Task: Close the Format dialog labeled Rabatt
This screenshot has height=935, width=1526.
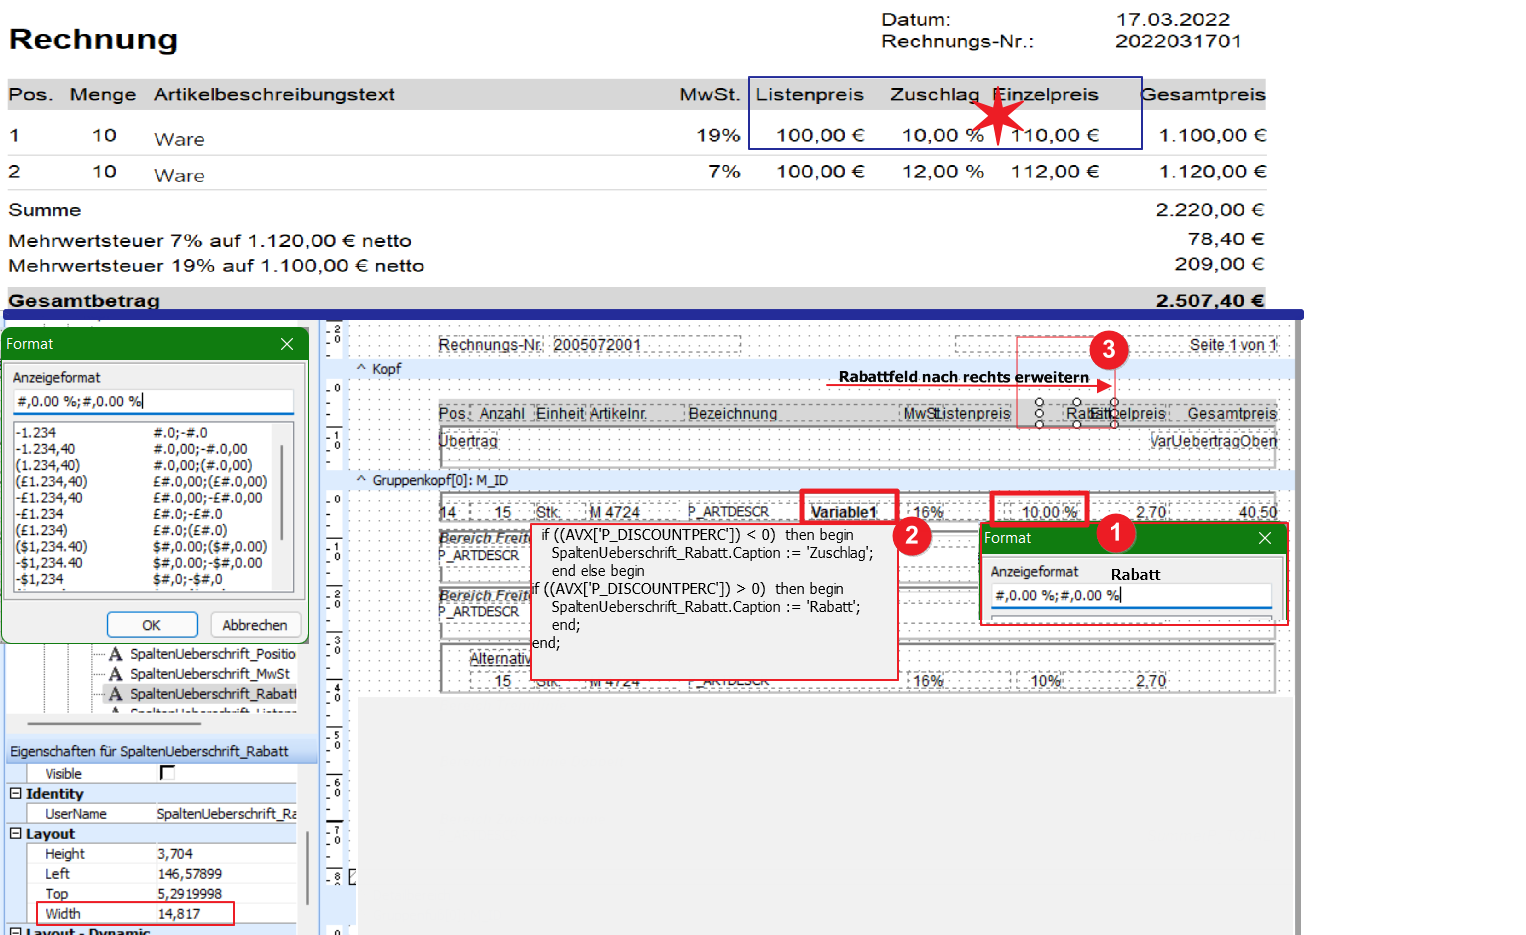Action: pos(1265,538)
